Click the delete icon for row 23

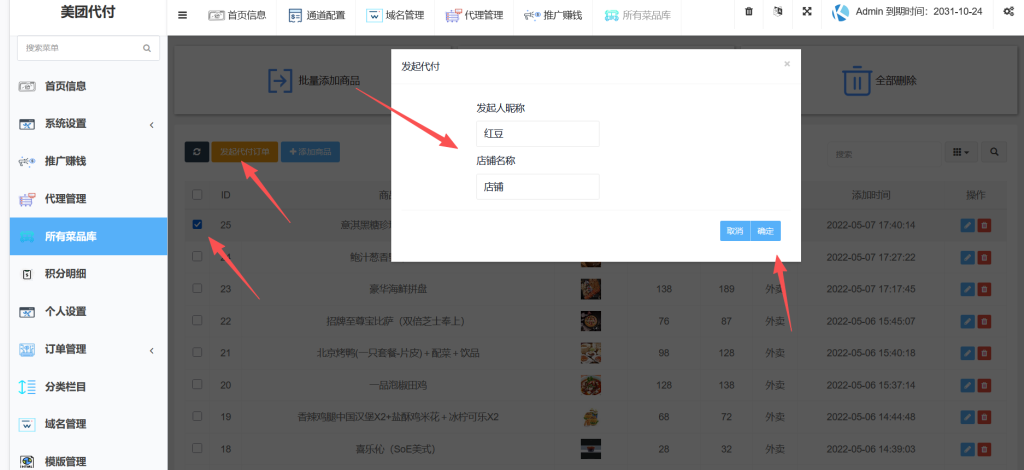(984, 289)
